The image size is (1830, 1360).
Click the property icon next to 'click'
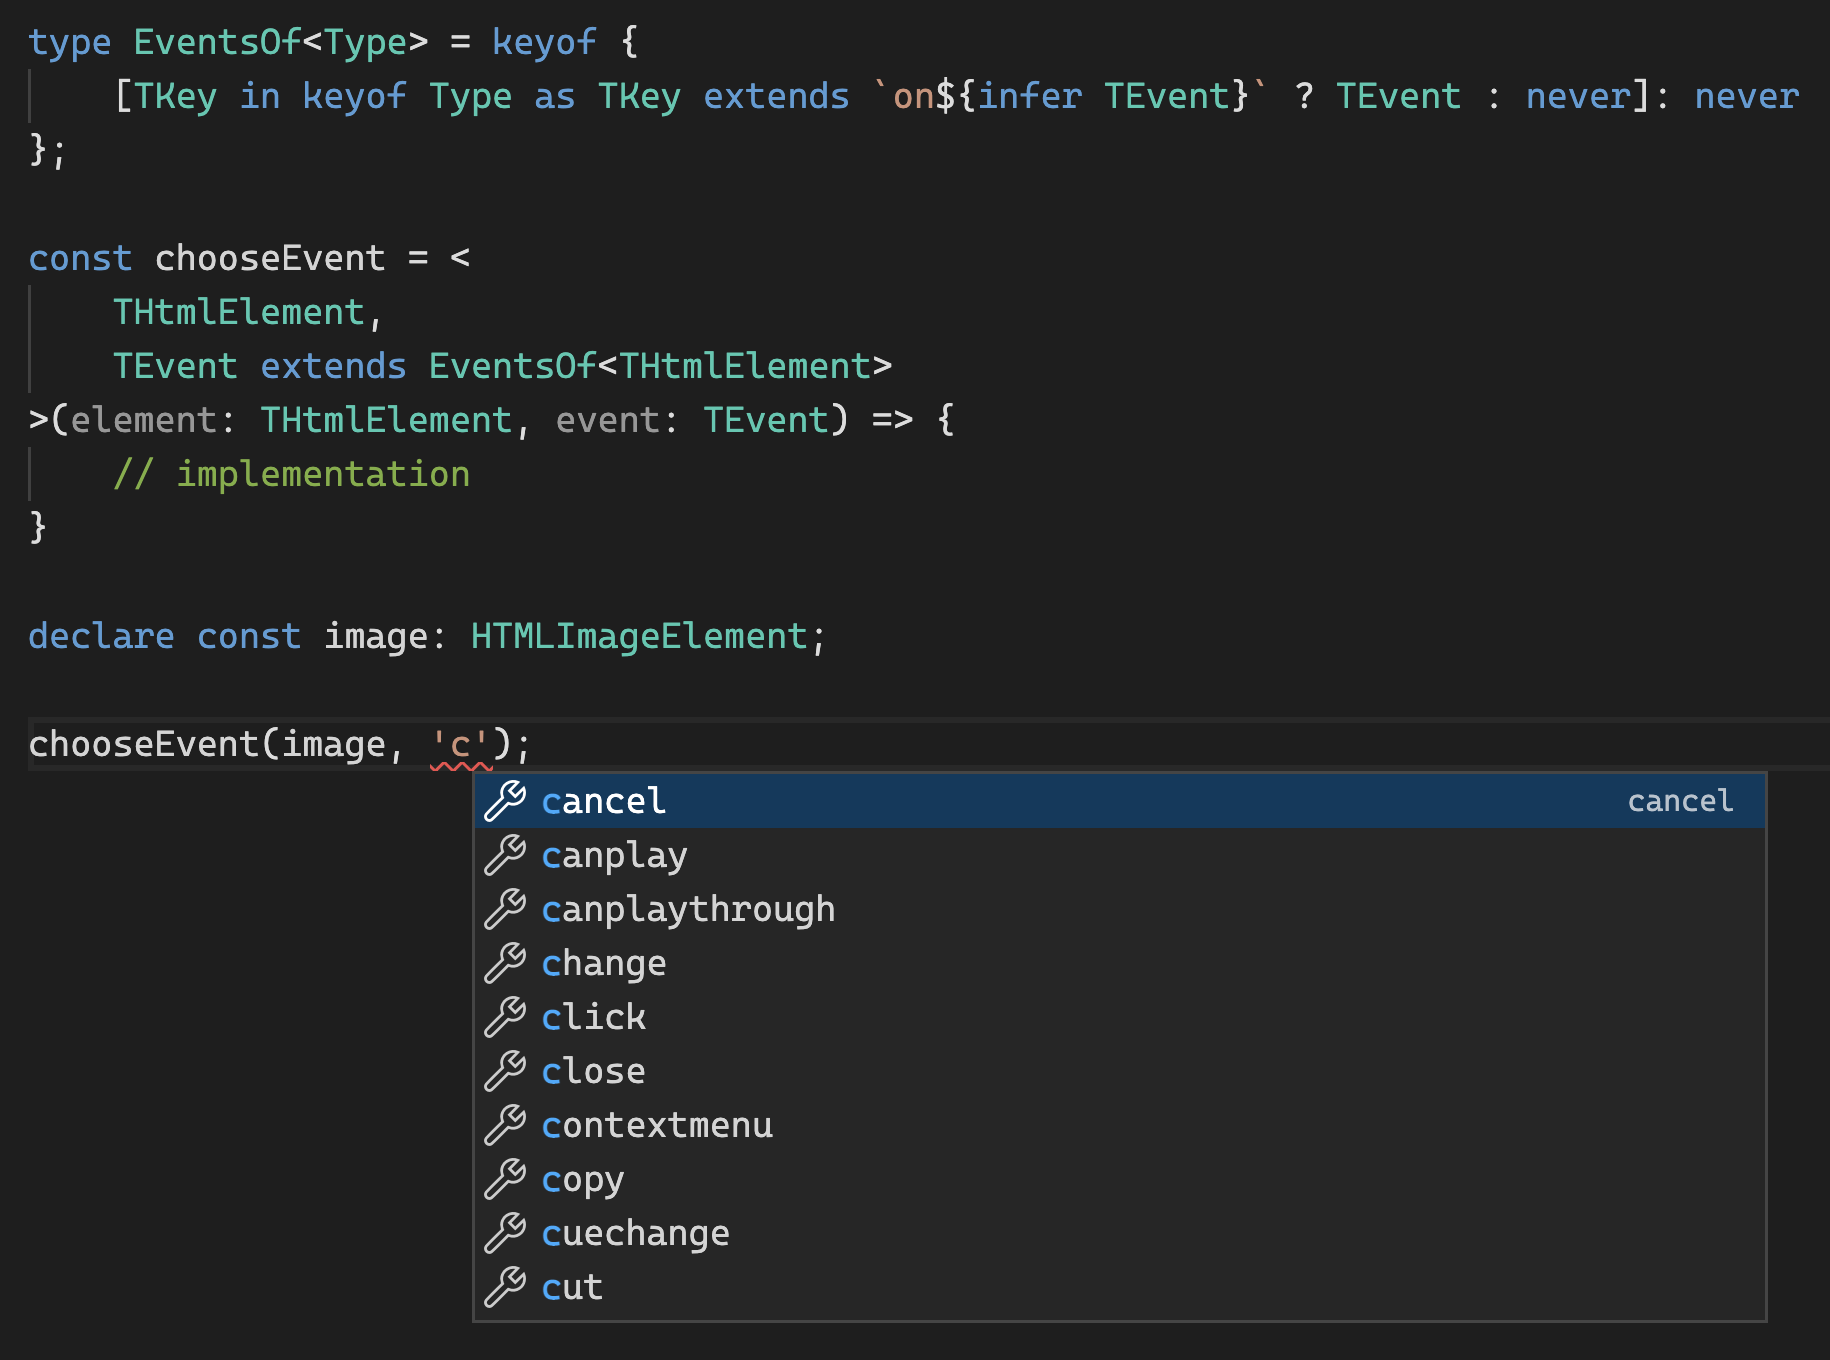tap(505, 1017)
